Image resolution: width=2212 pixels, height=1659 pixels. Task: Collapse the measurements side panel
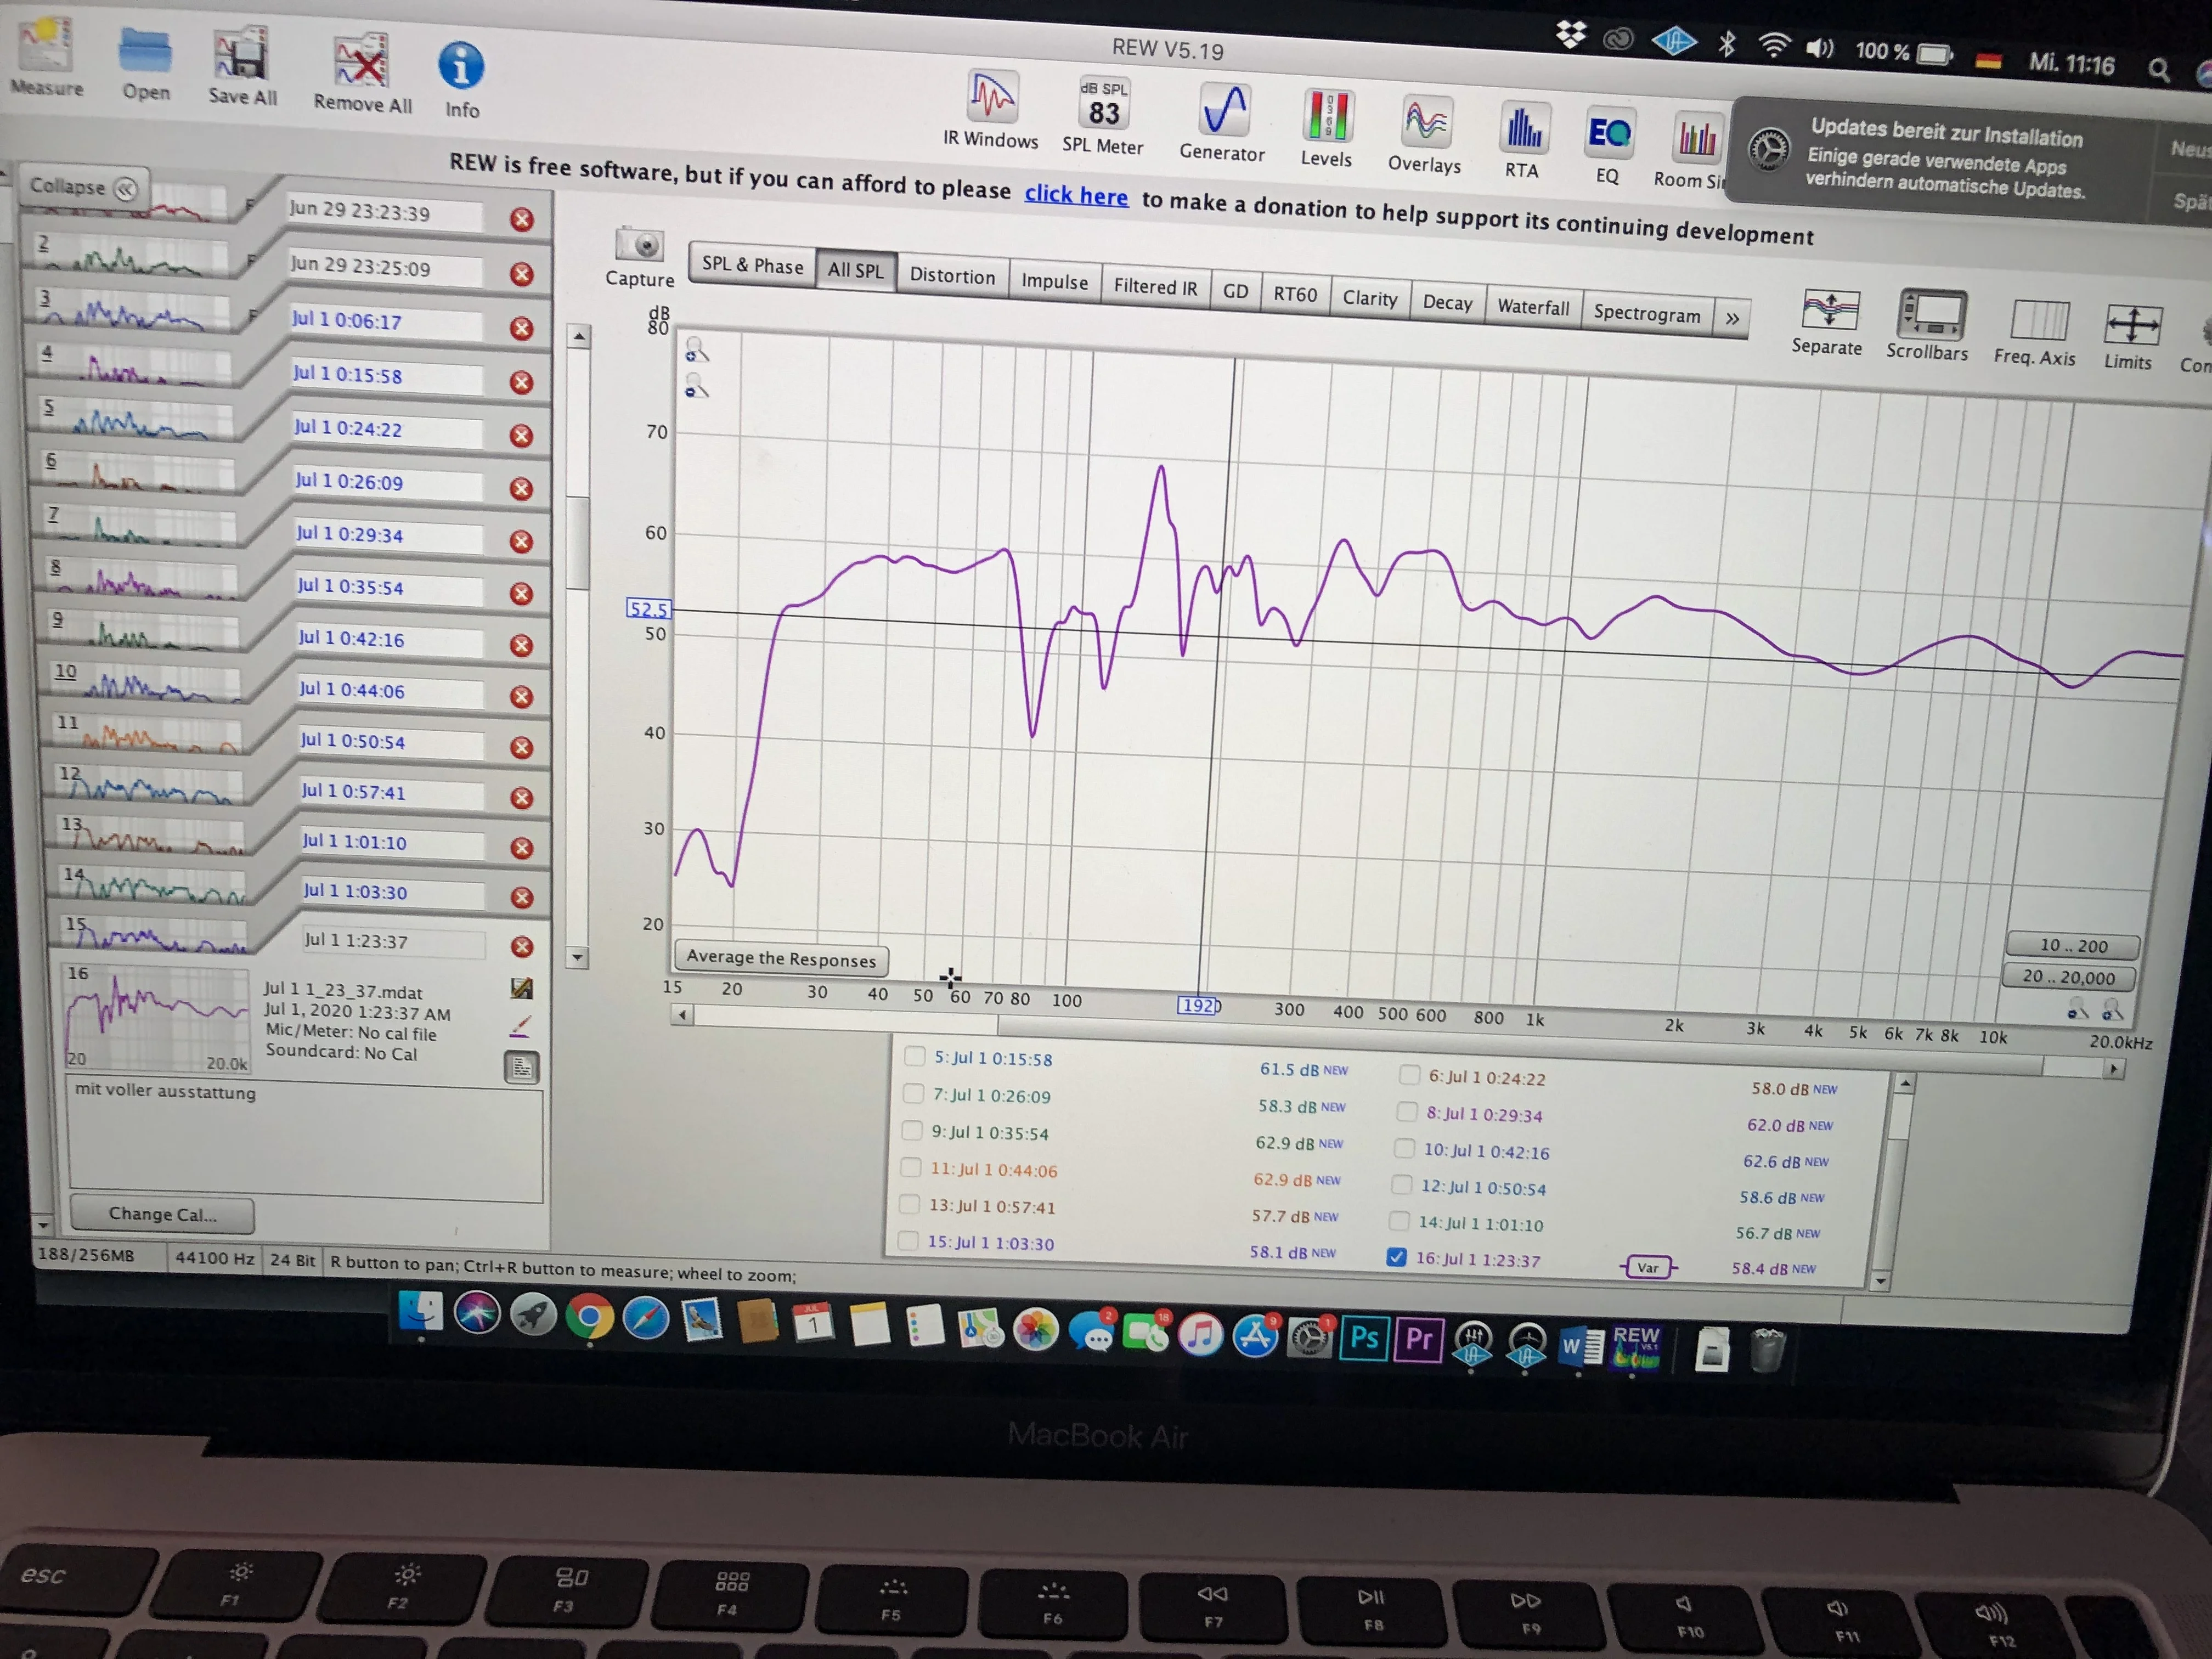click(x=84, y=187)
